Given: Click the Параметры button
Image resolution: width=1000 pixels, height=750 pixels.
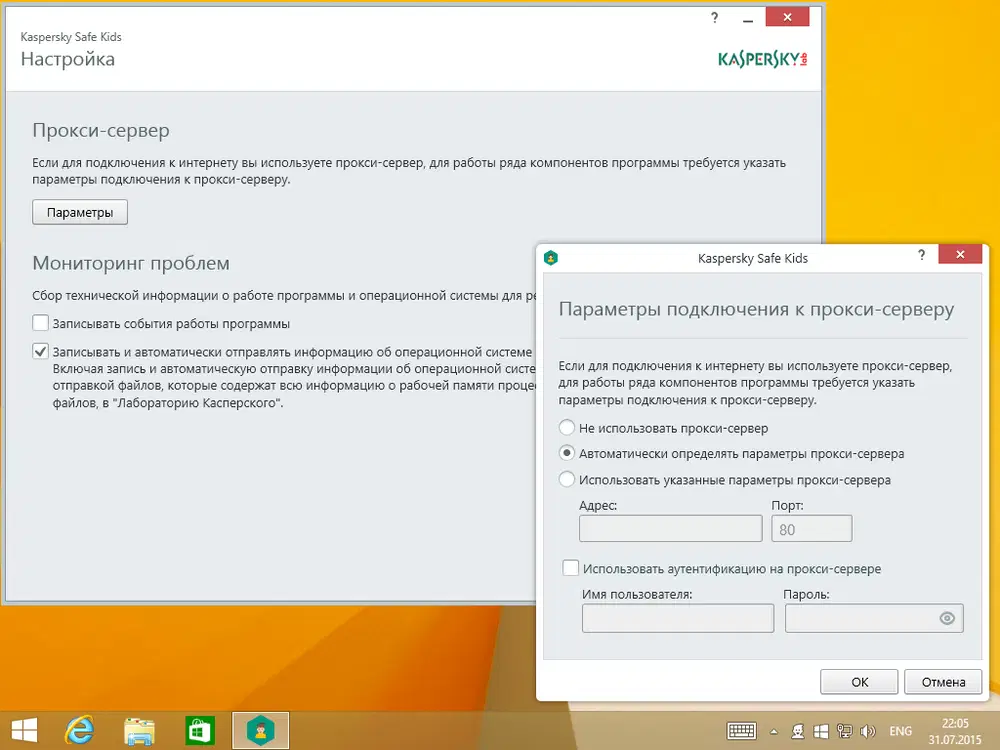Looking at the screenshot, I should 80,212.
